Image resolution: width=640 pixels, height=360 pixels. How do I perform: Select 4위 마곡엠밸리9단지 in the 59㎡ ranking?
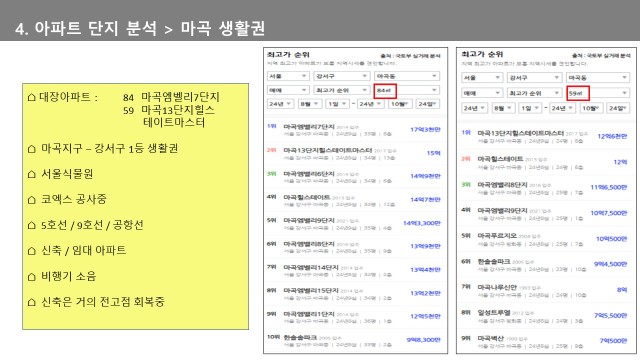coord(544,213)
